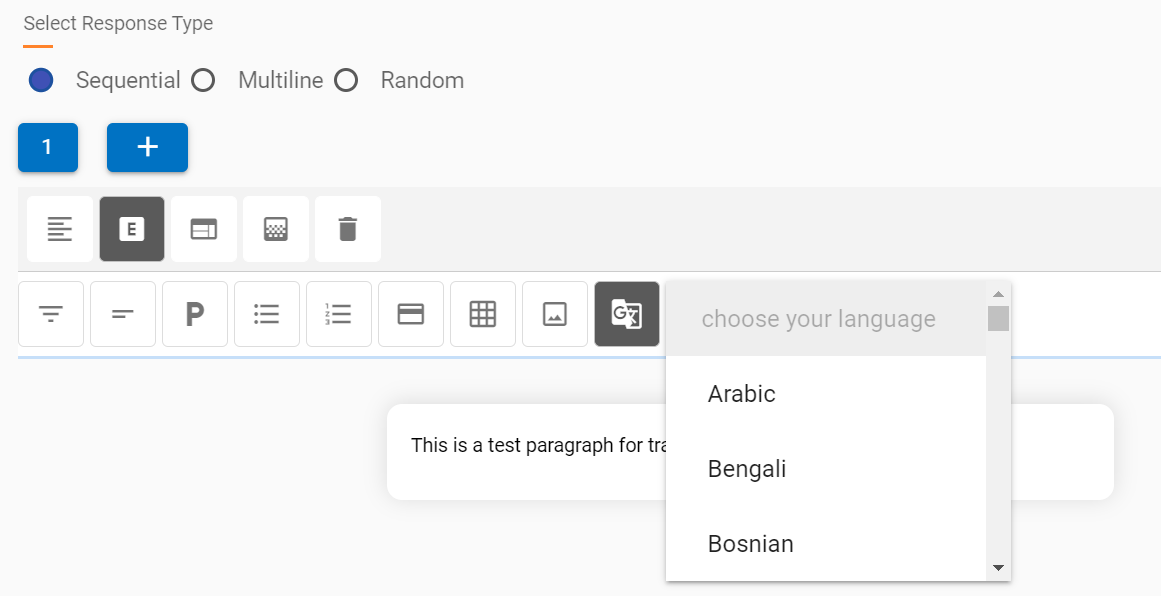Choose Bengali from the language list
Image resolution: width=1161 pixels, height=596 pixels.
click(747, 469)
